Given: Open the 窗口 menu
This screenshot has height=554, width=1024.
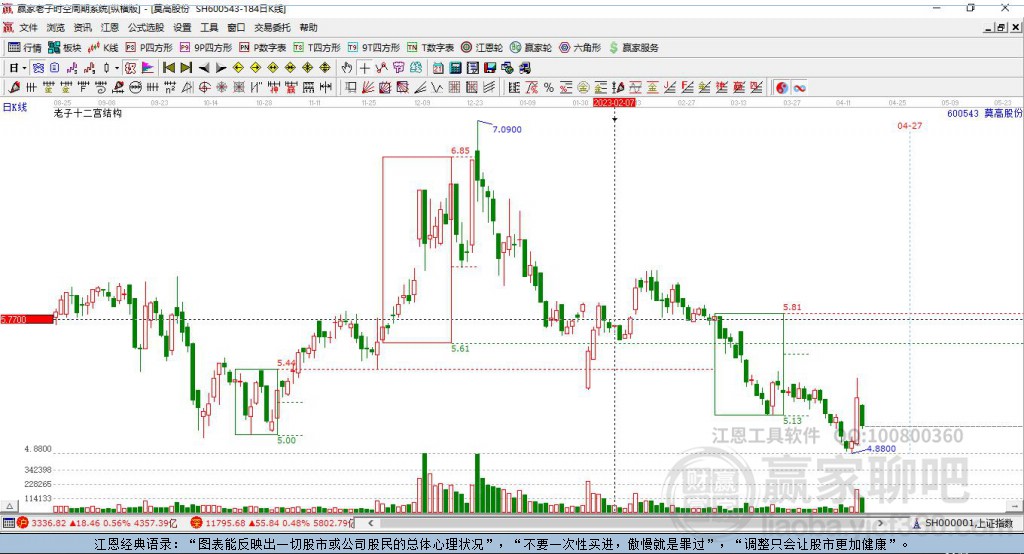Looking at the screenshot, I should tap(236, 27).
